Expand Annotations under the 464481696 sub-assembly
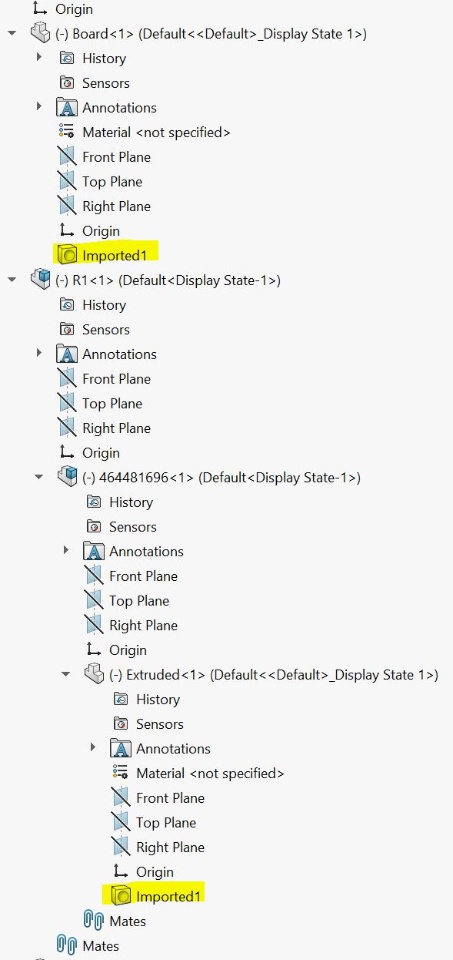 (66, 550)
